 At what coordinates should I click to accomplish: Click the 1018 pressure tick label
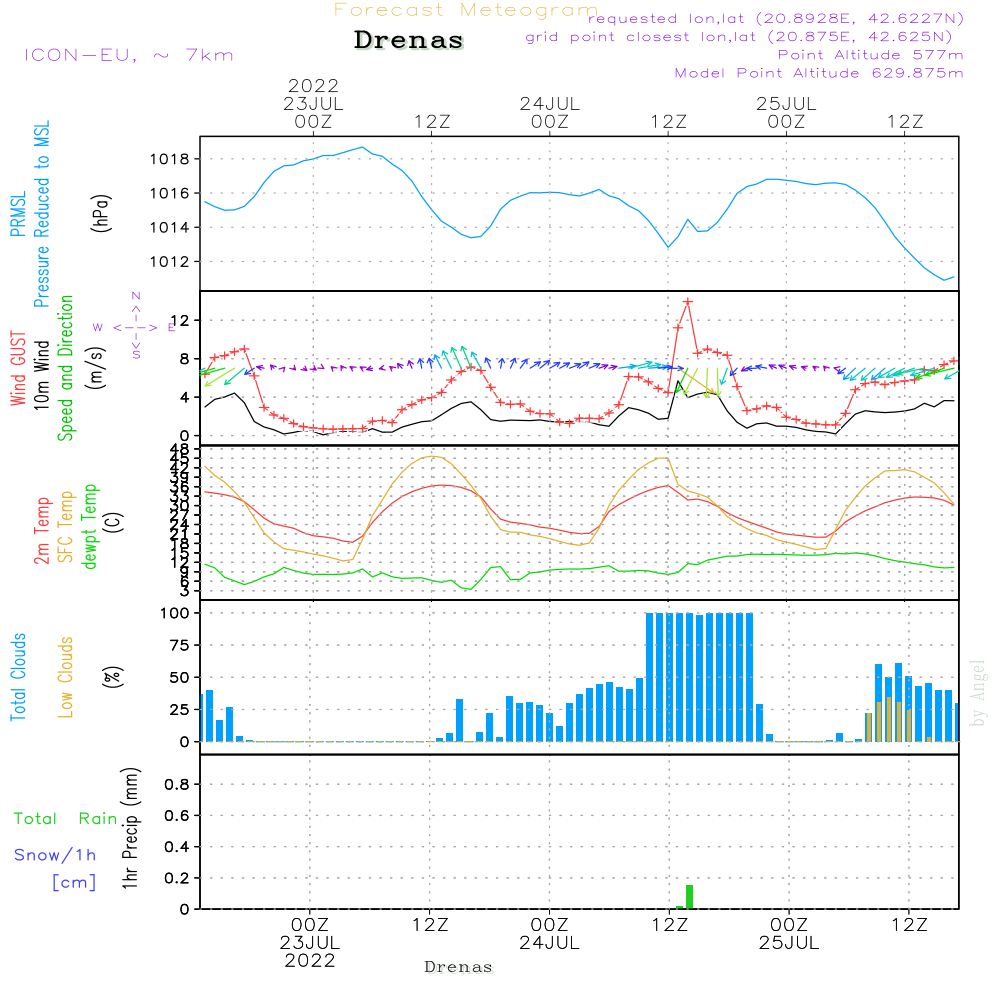pyautogui.click(x=170, y=159)
